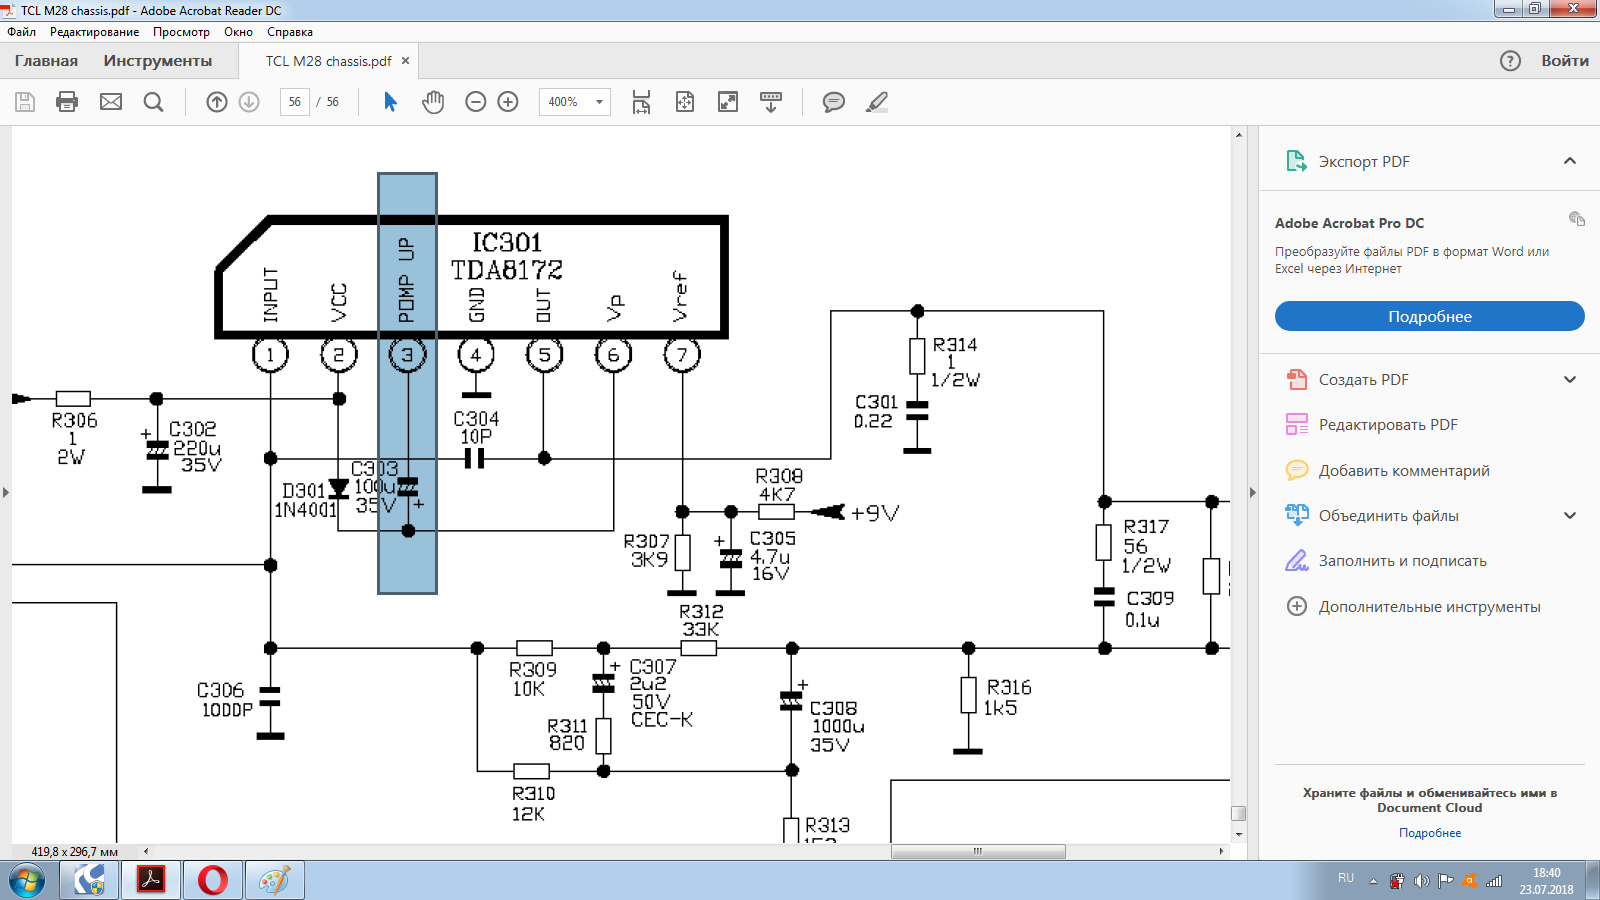Screen dimensions: 1600x900
Task: Click the Zoom in plus icon
Action: [508, 102]
